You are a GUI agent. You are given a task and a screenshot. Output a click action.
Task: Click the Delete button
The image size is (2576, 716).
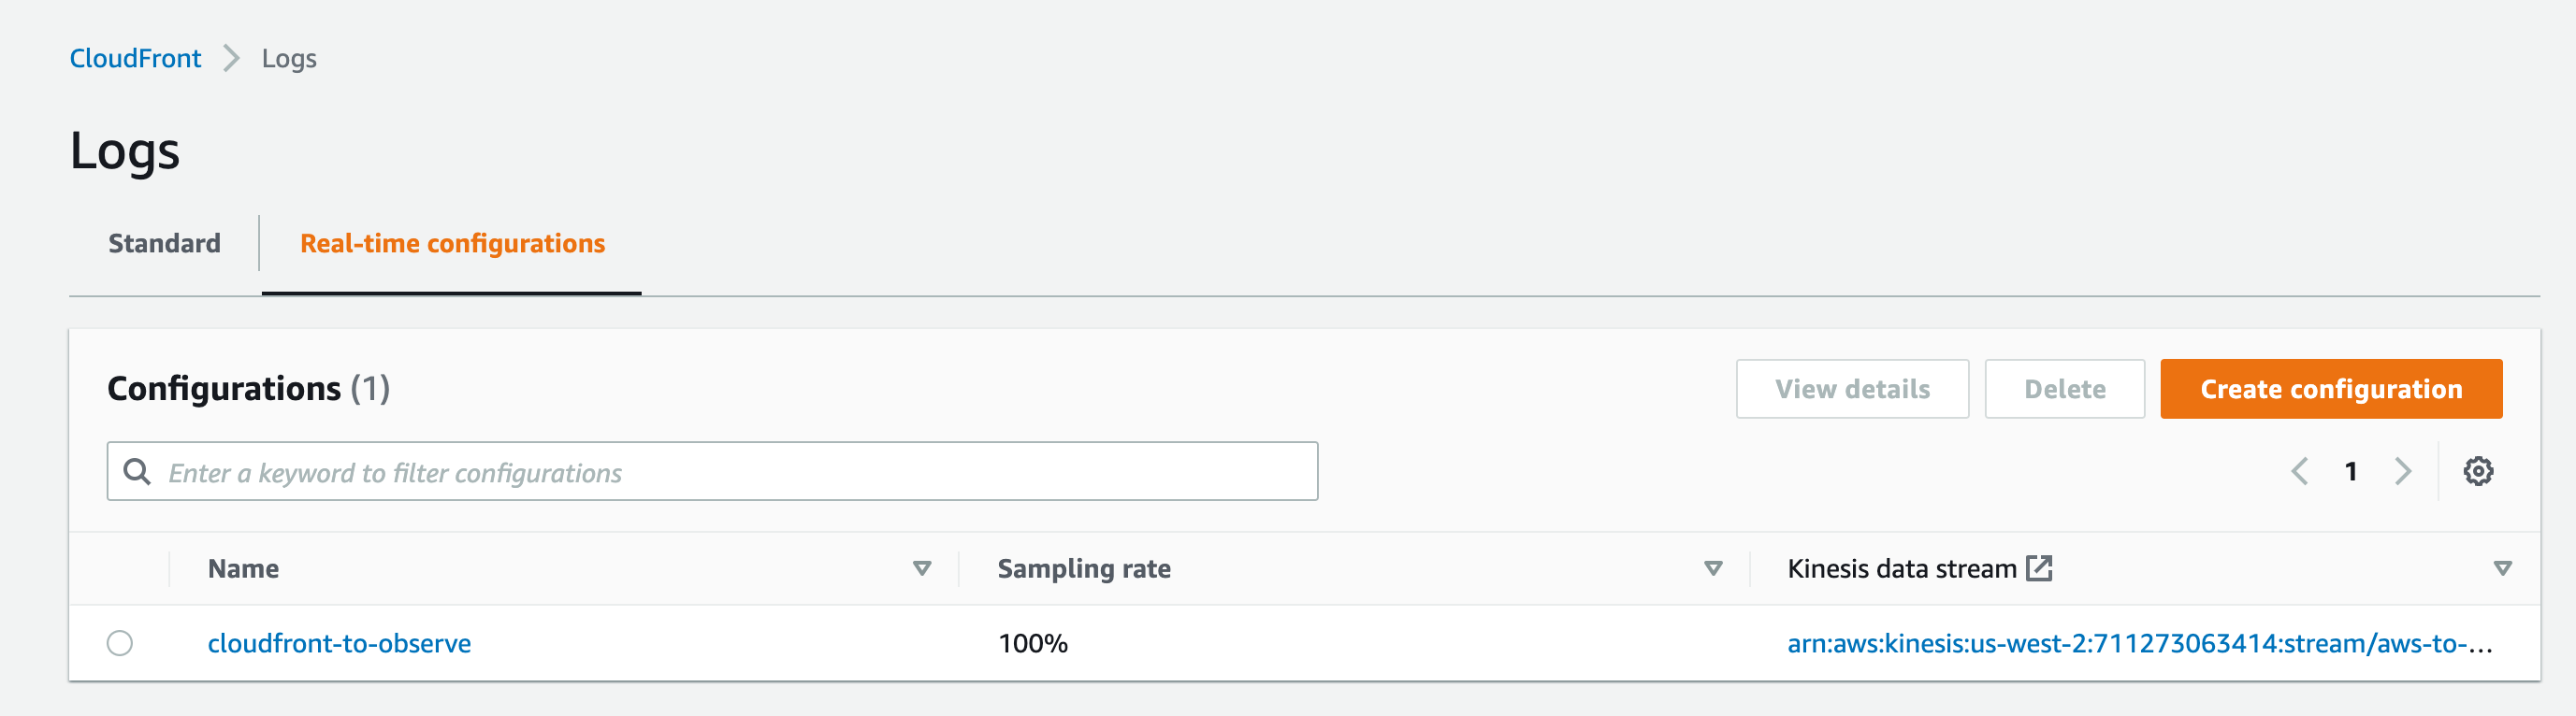[2064, 389]
